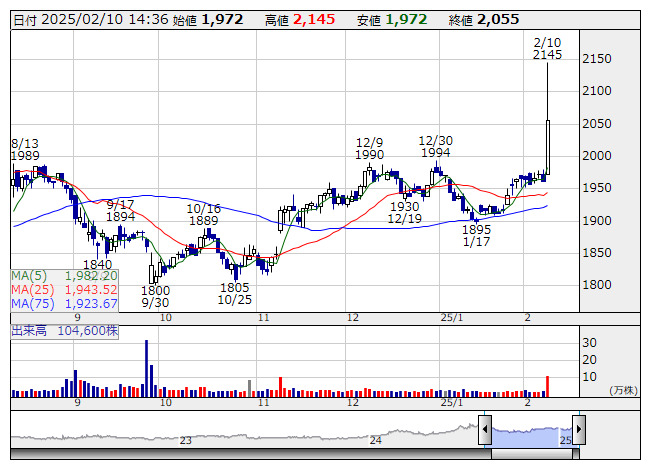
Task: Click the tall white candlestick on 2/10
Action: (x=548, y=147)
